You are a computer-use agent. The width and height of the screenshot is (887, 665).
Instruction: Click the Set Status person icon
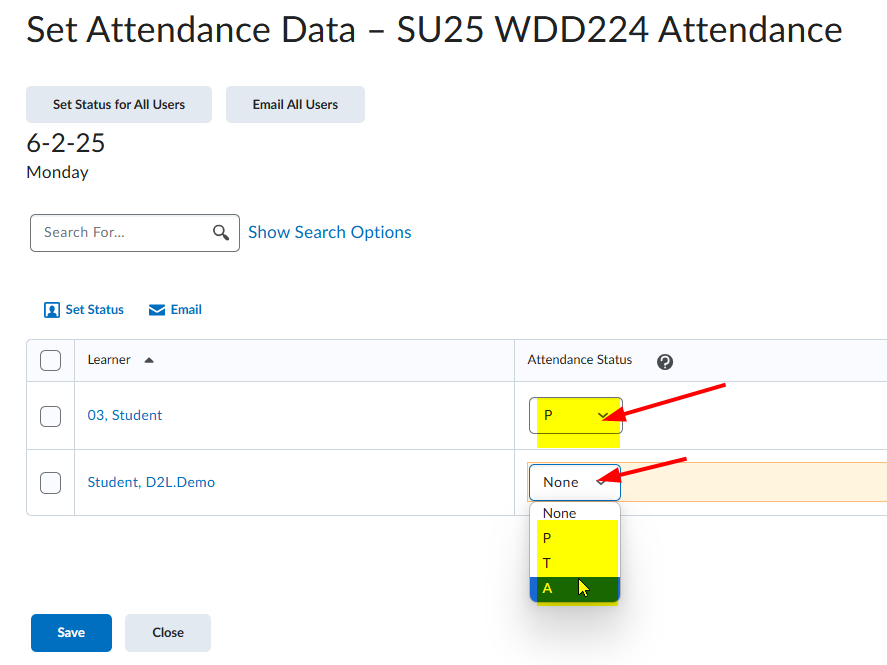coord(51,310)
